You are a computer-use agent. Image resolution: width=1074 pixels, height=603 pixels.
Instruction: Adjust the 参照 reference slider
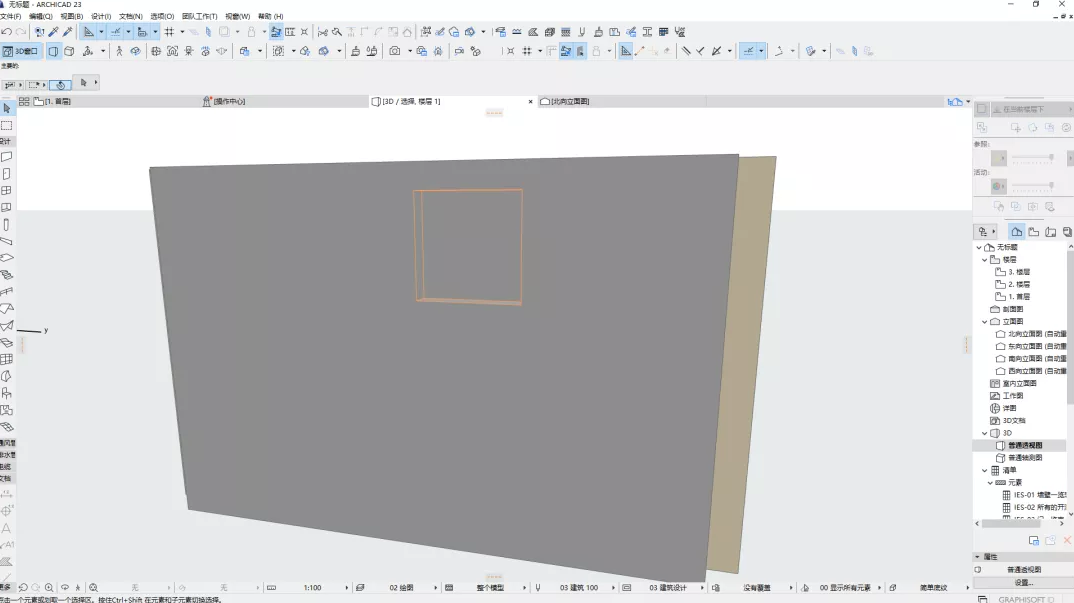[x=1033, y=158]
